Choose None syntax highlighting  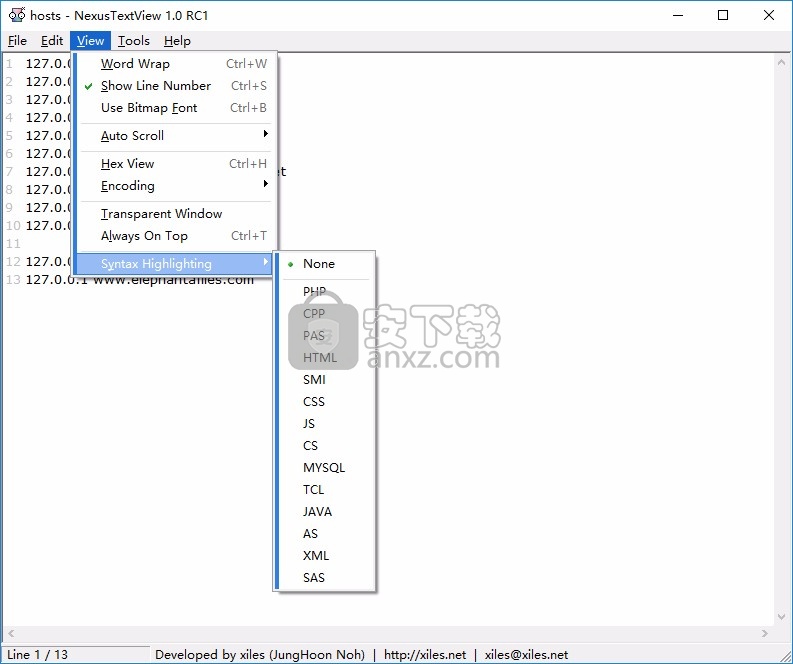327,264
